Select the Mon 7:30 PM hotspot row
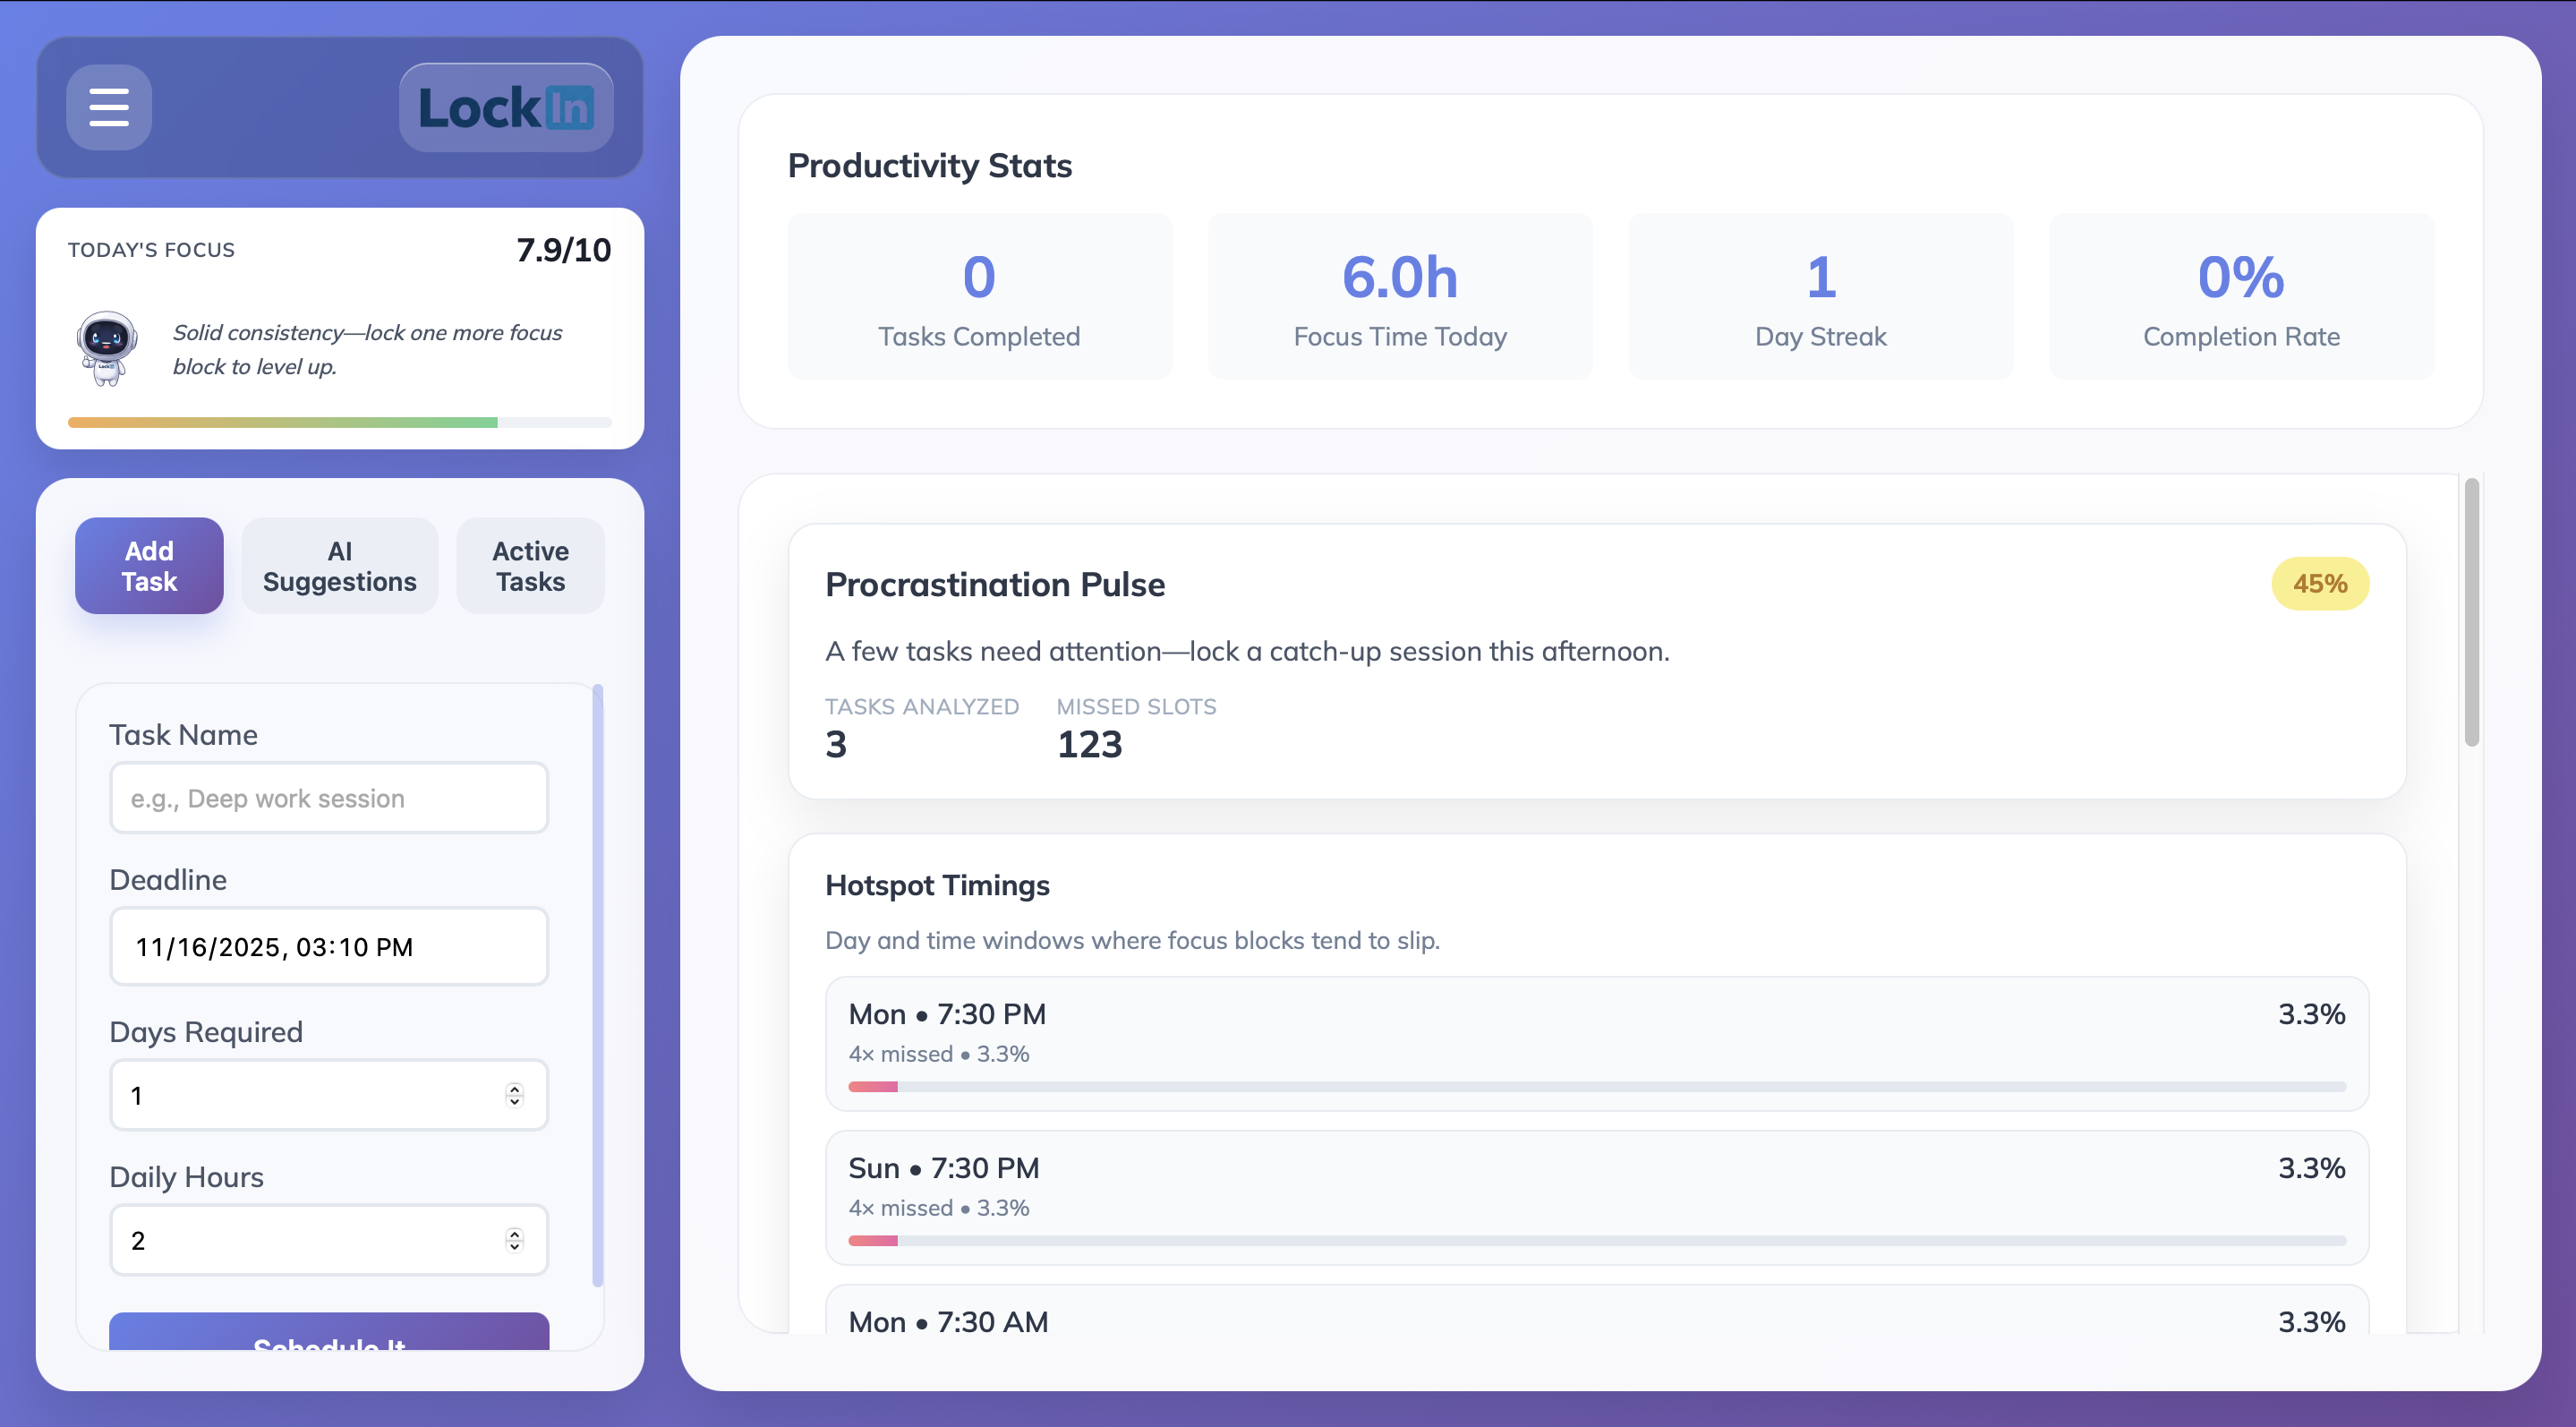This screenshot has height=1427, width=2576. (x=1596, y=1043)
